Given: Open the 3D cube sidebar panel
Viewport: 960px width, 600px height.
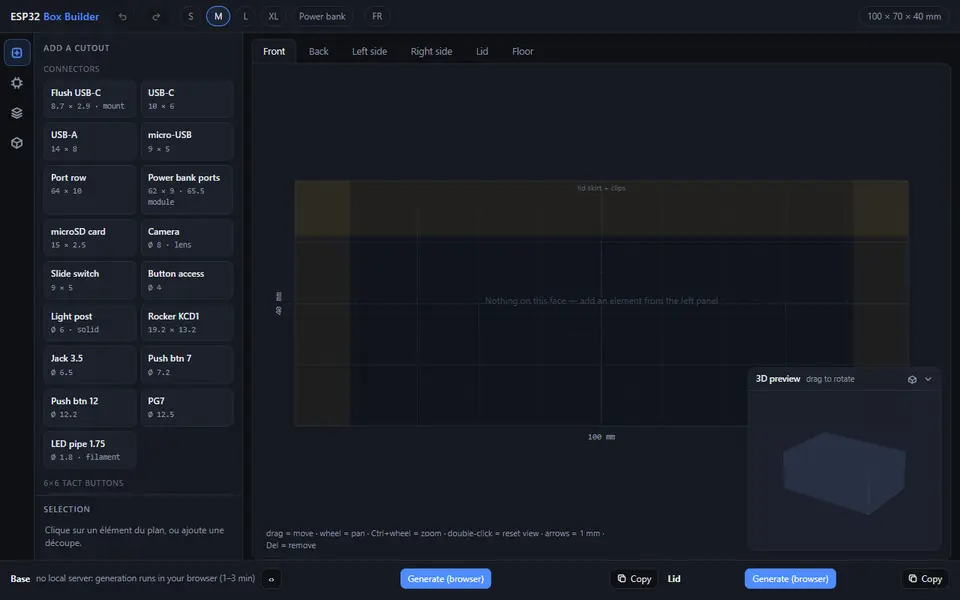Looking at the screenshot, I should [17, 143].
